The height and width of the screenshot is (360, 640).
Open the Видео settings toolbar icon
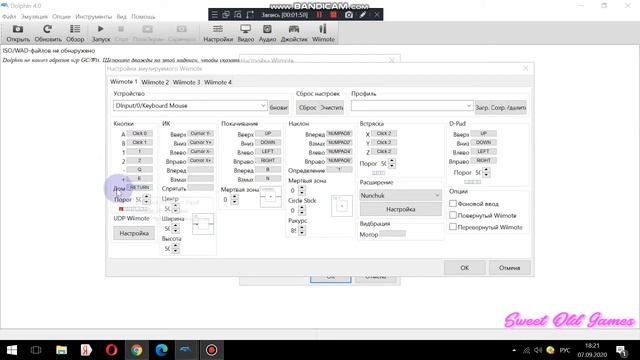coord(245,33)
